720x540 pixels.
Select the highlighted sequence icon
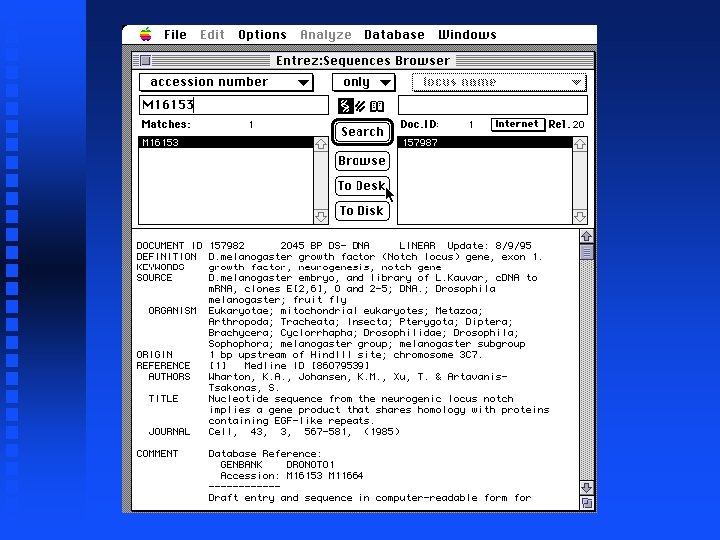click(x=344, y=106)
